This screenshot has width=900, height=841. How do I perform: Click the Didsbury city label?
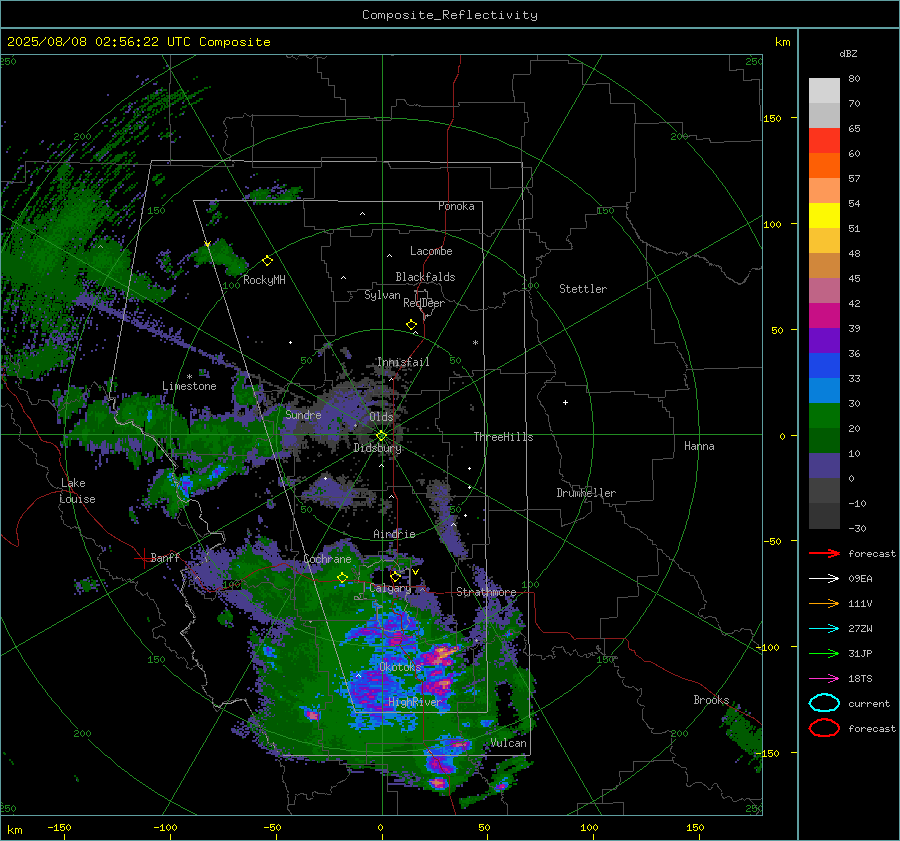[377, 448]
